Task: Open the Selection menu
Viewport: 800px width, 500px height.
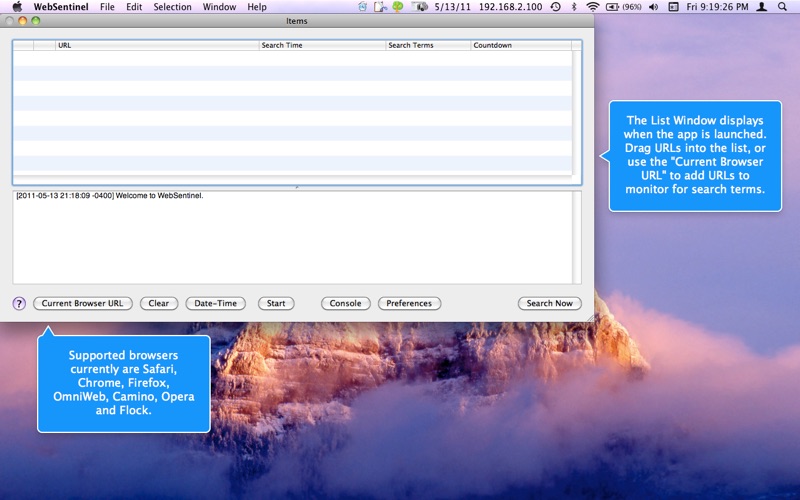Action: point(172,7)
